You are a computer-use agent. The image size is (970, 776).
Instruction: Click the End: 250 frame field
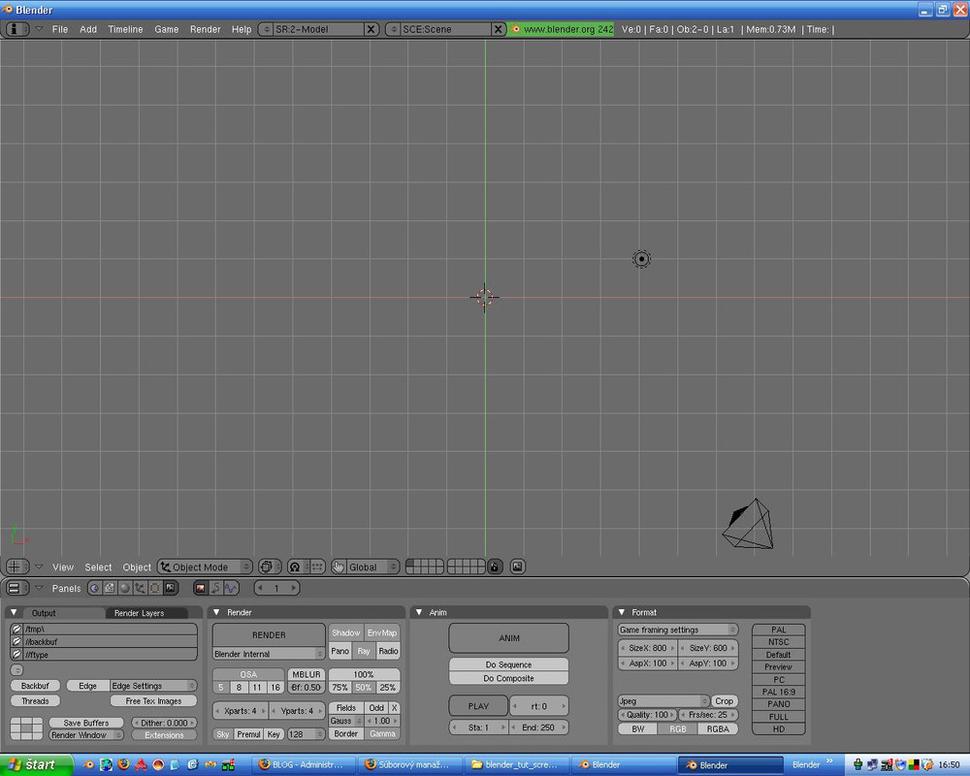[538, 728]
